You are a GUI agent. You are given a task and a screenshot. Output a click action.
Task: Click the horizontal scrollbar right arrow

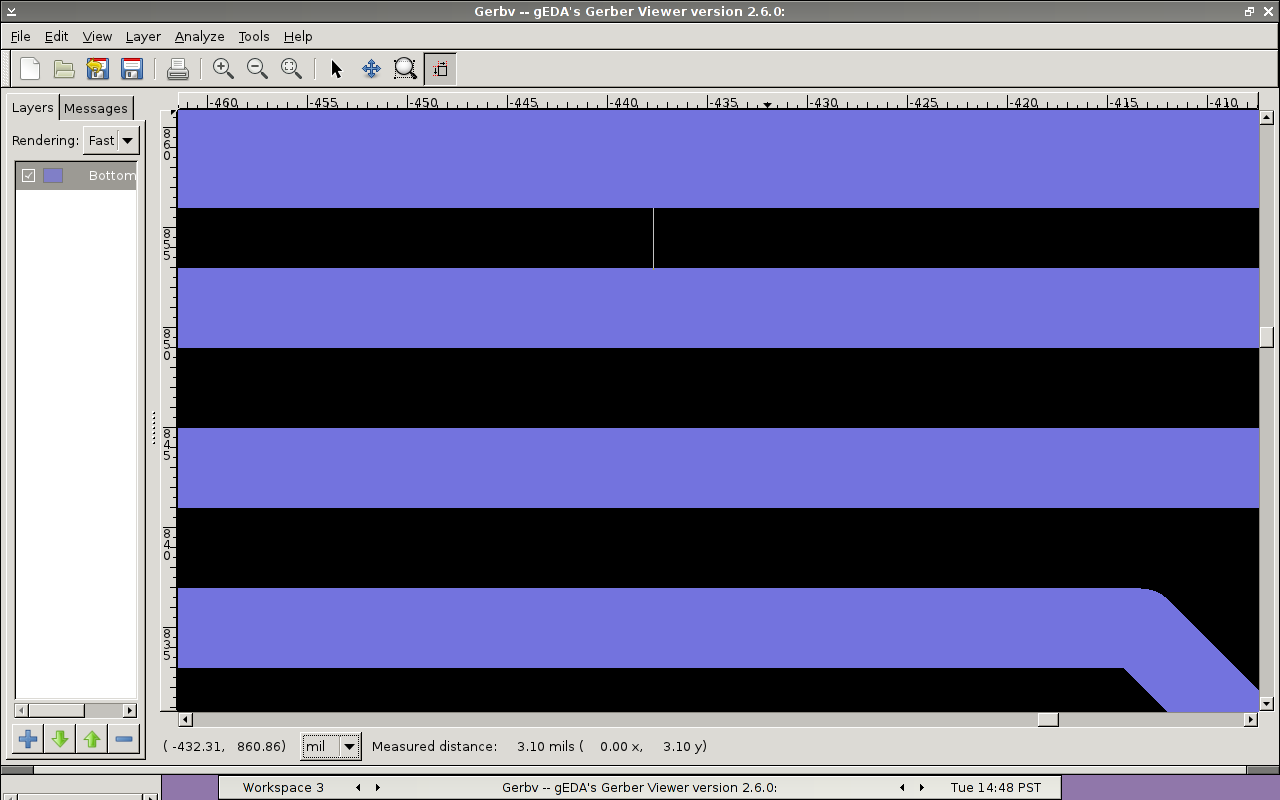click(x=1250, y=720)
